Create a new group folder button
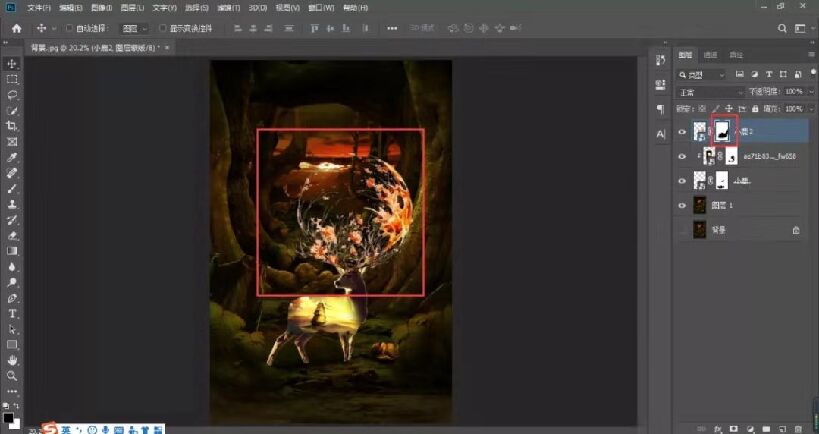This screenshot has height=434, width=819. pyautogui.click(x=765, y=429)
